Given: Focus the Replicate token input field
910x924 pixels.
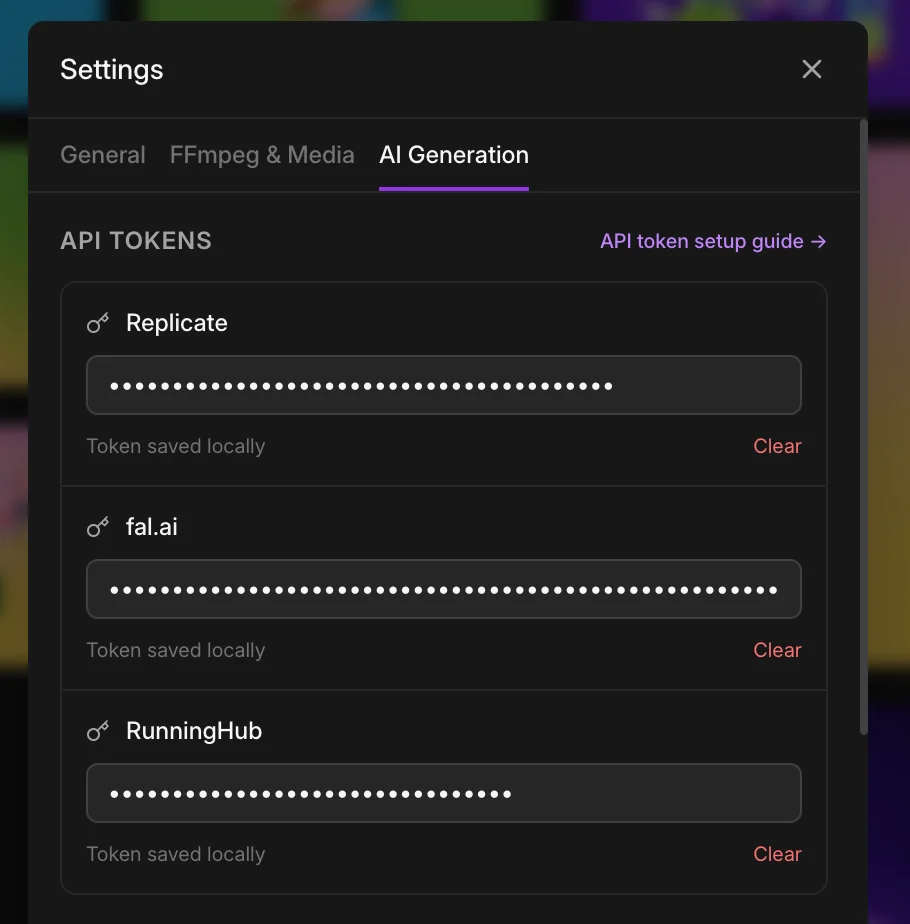Looking at the screenshot, I should pos(444,385).
